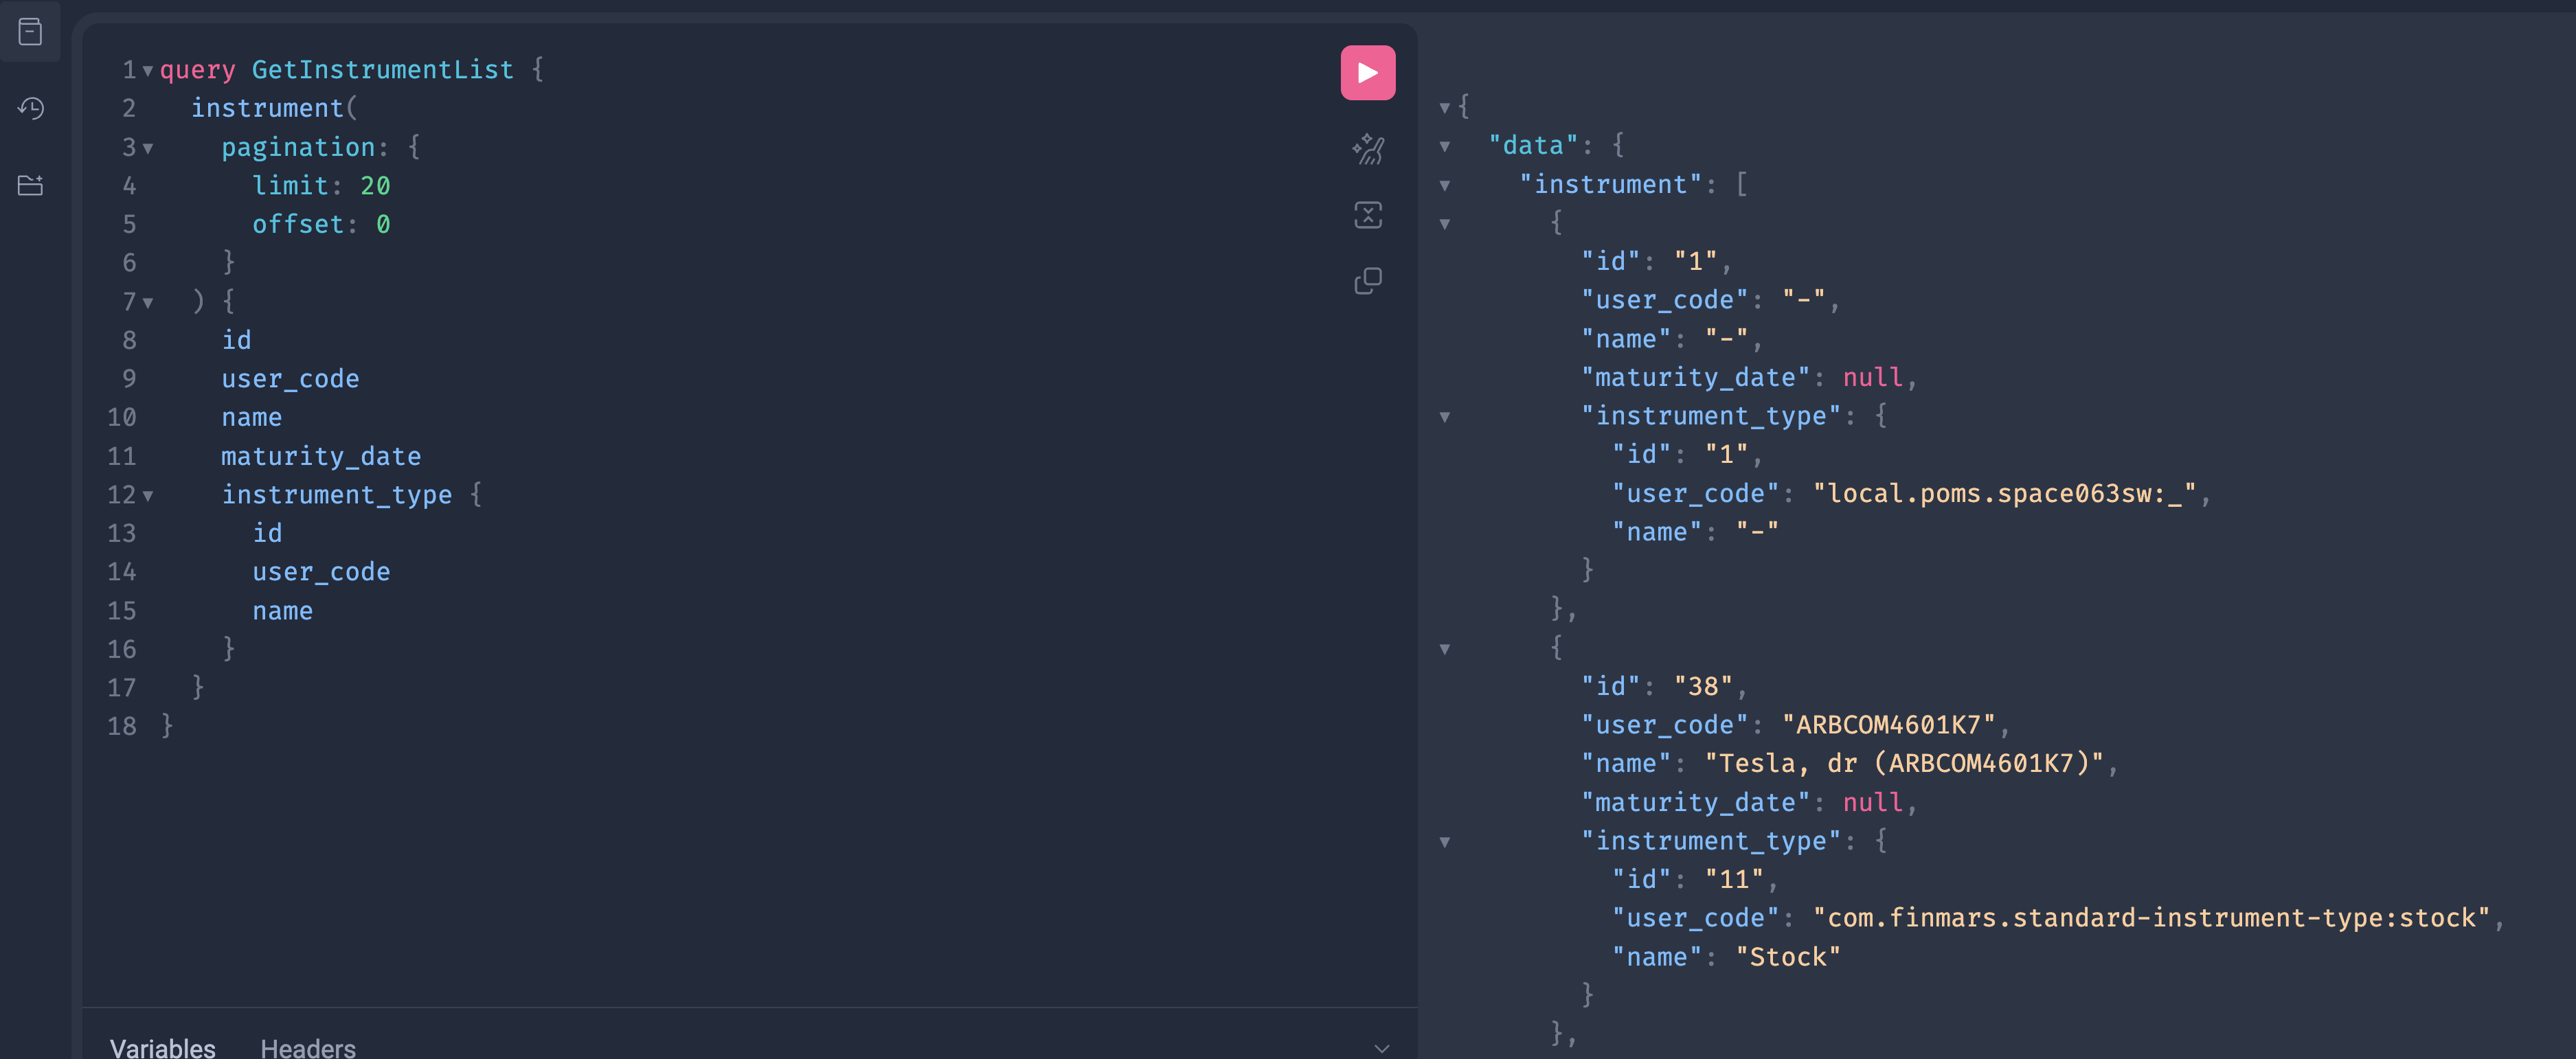Collapse the "data" object in response
Image resolution: width=2576 pixels, height=1059 pixels.
[1444, 147]
